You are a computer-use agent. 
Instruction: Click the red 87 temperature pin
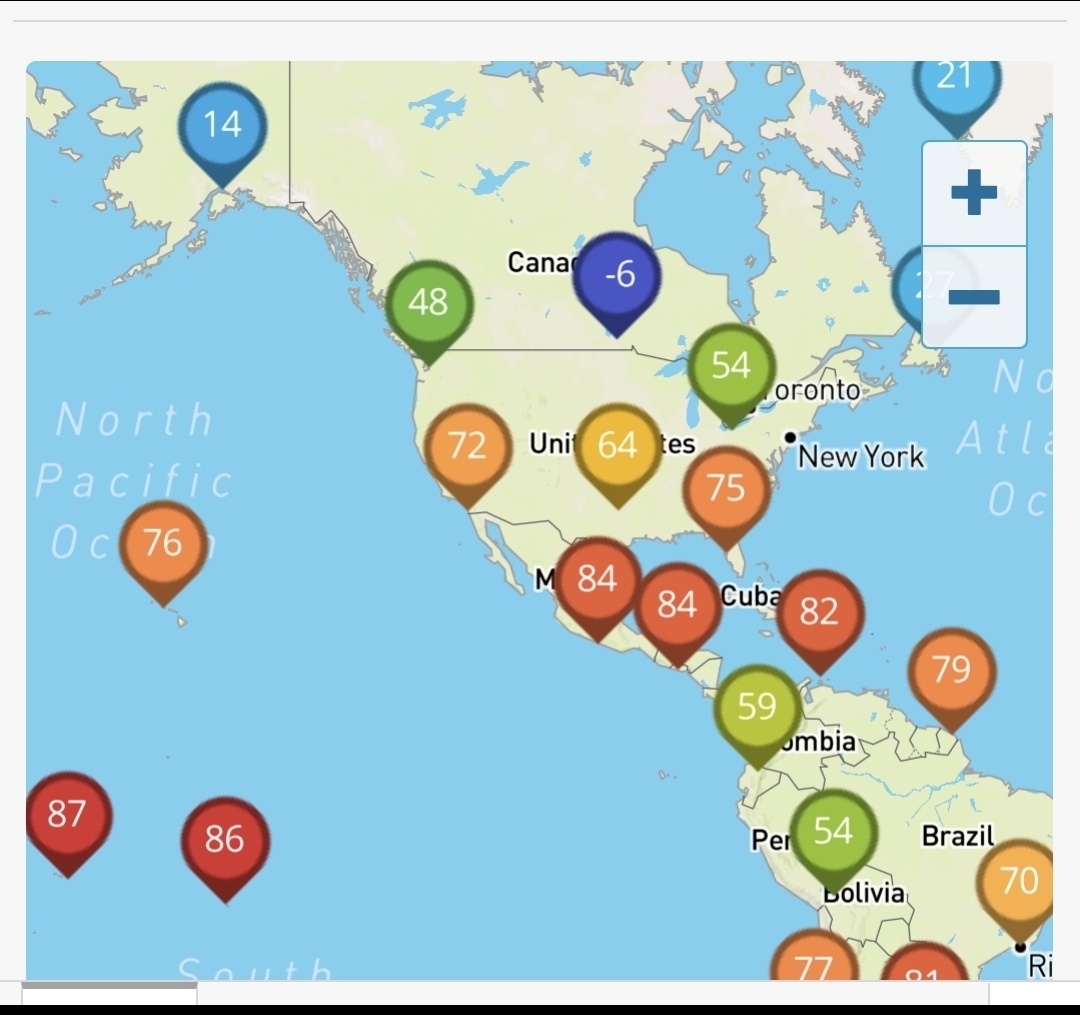pyautogui.click(x=67, y=815)
